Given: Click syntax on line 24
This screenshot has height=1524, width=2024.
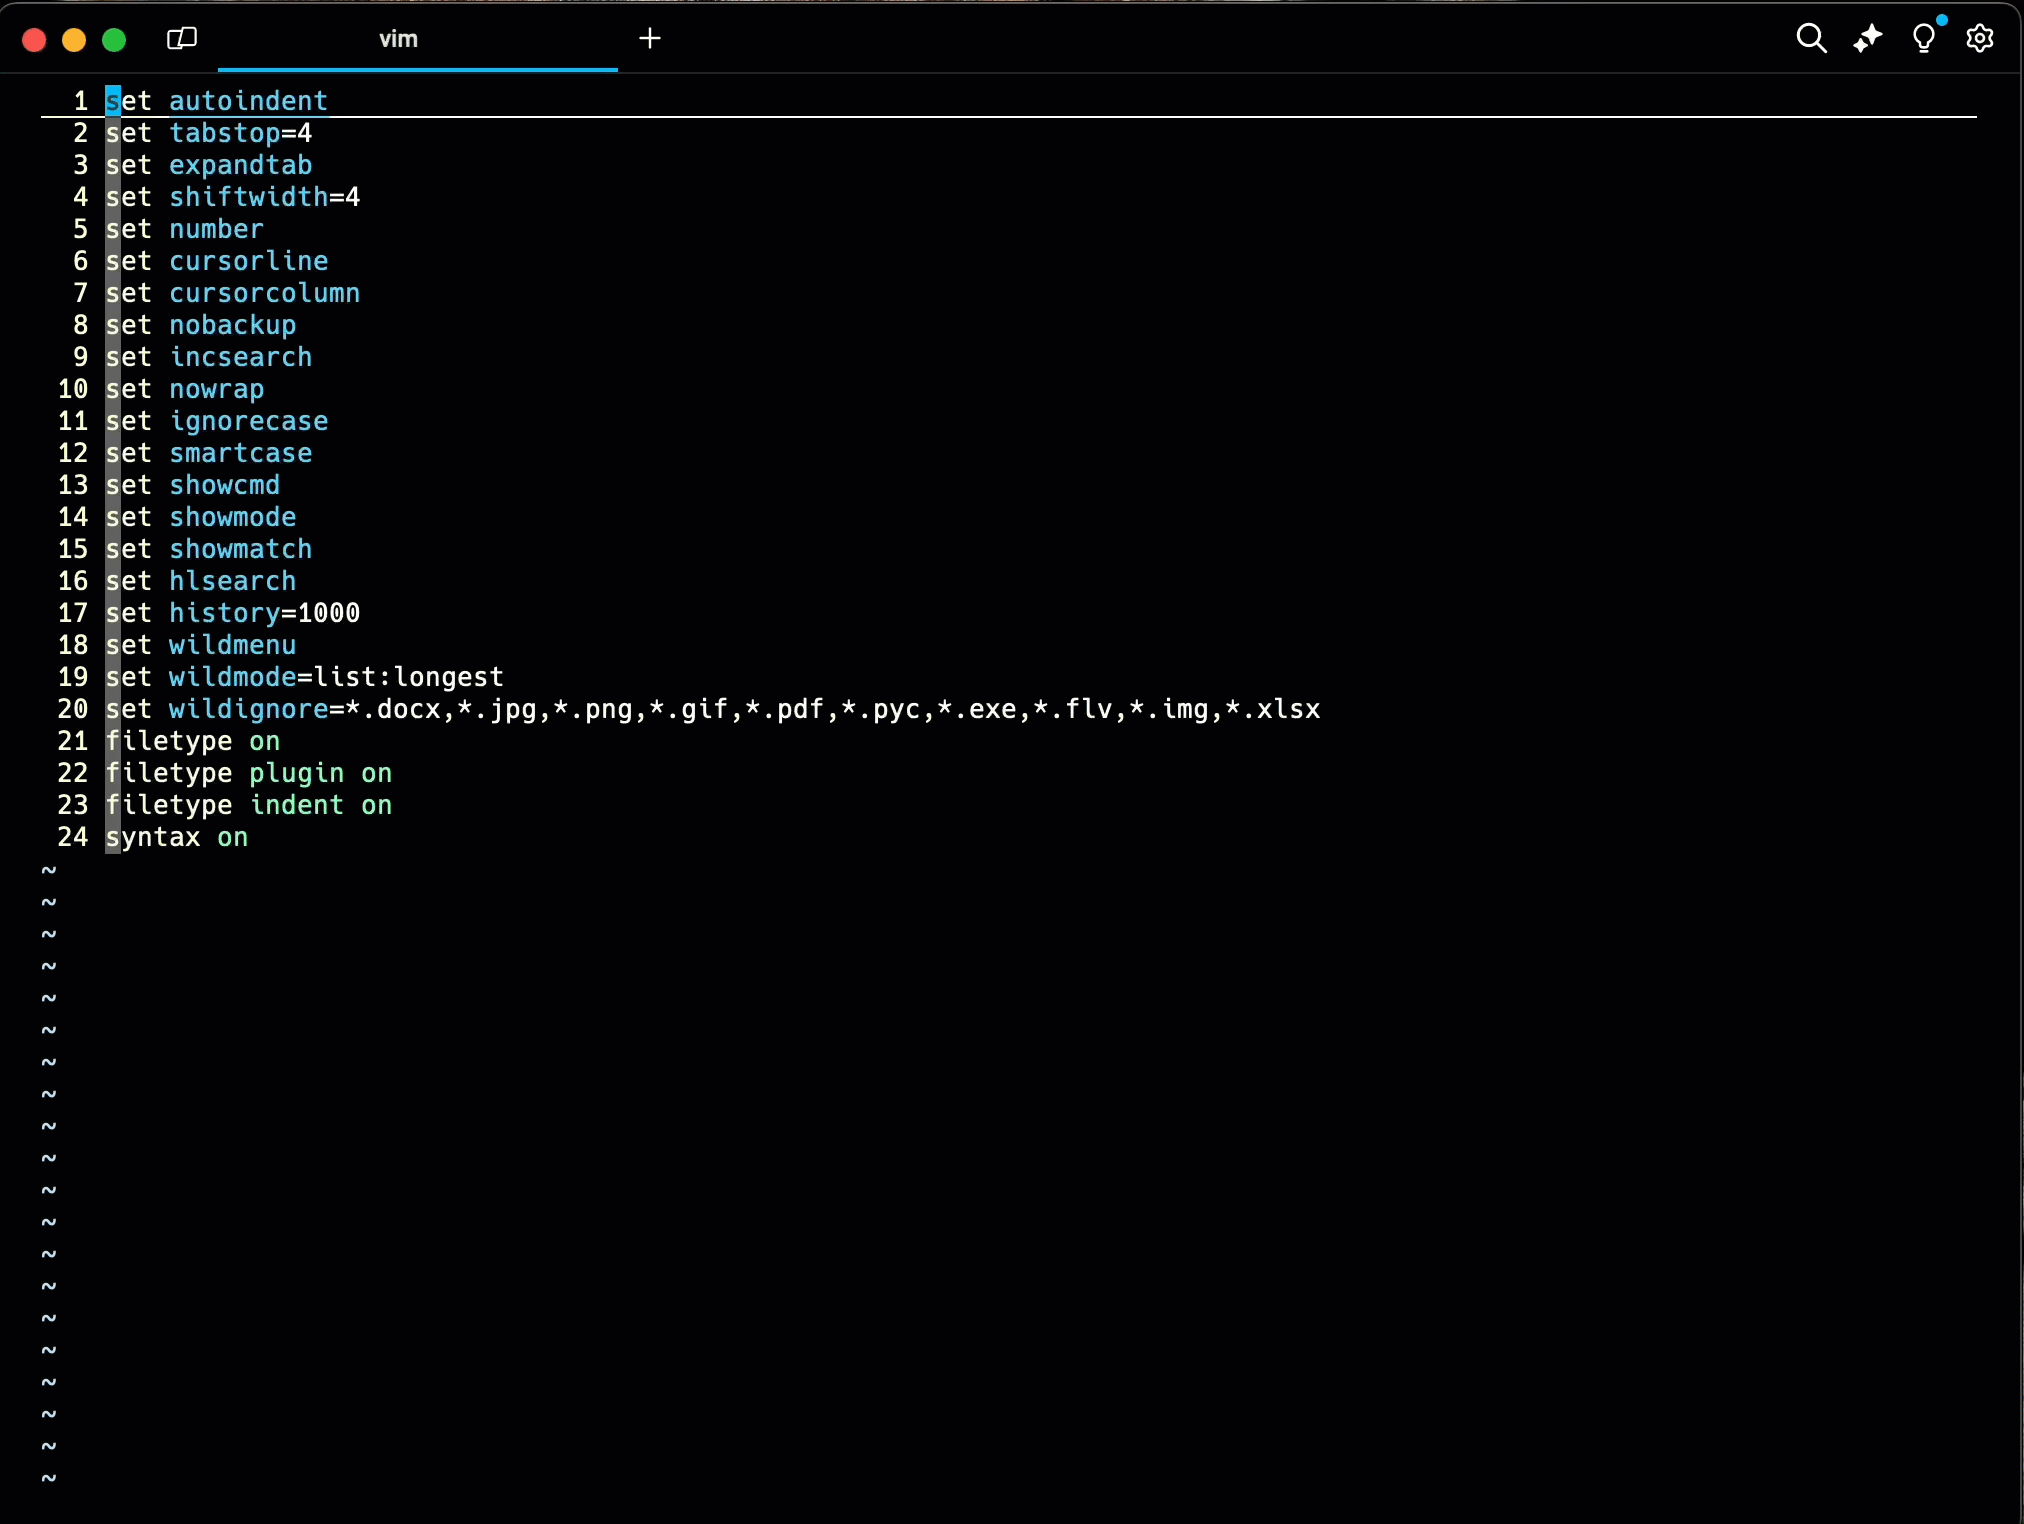Looking at the screenshot, I should click(x=153, y=837).
